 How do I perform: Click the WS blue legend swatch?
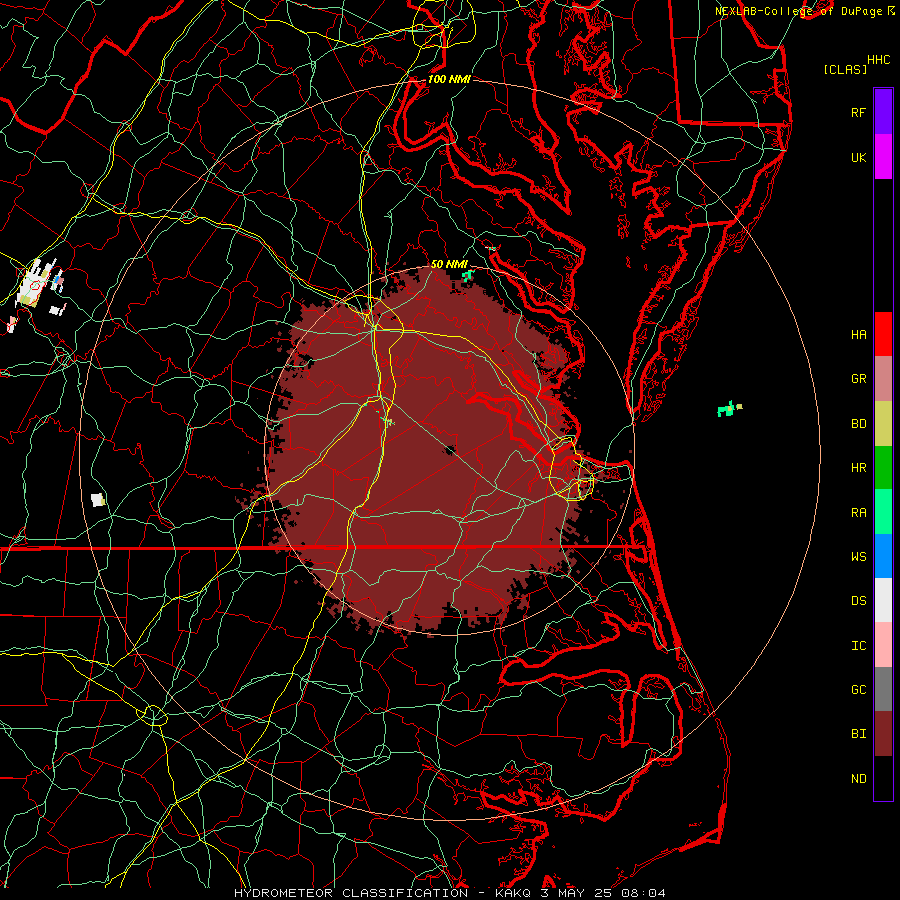coord(883,556)
